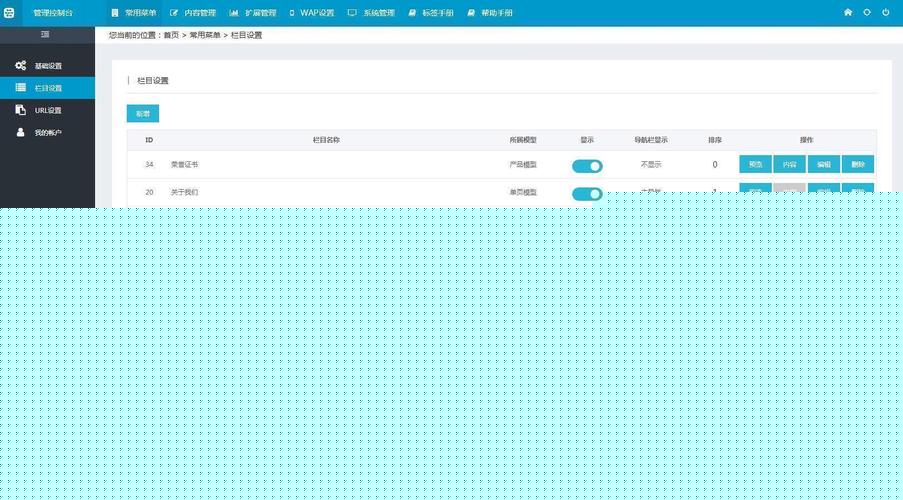903x500 pixels.
Task: Click 首页 in the breadcrumb
Action: 171,35
